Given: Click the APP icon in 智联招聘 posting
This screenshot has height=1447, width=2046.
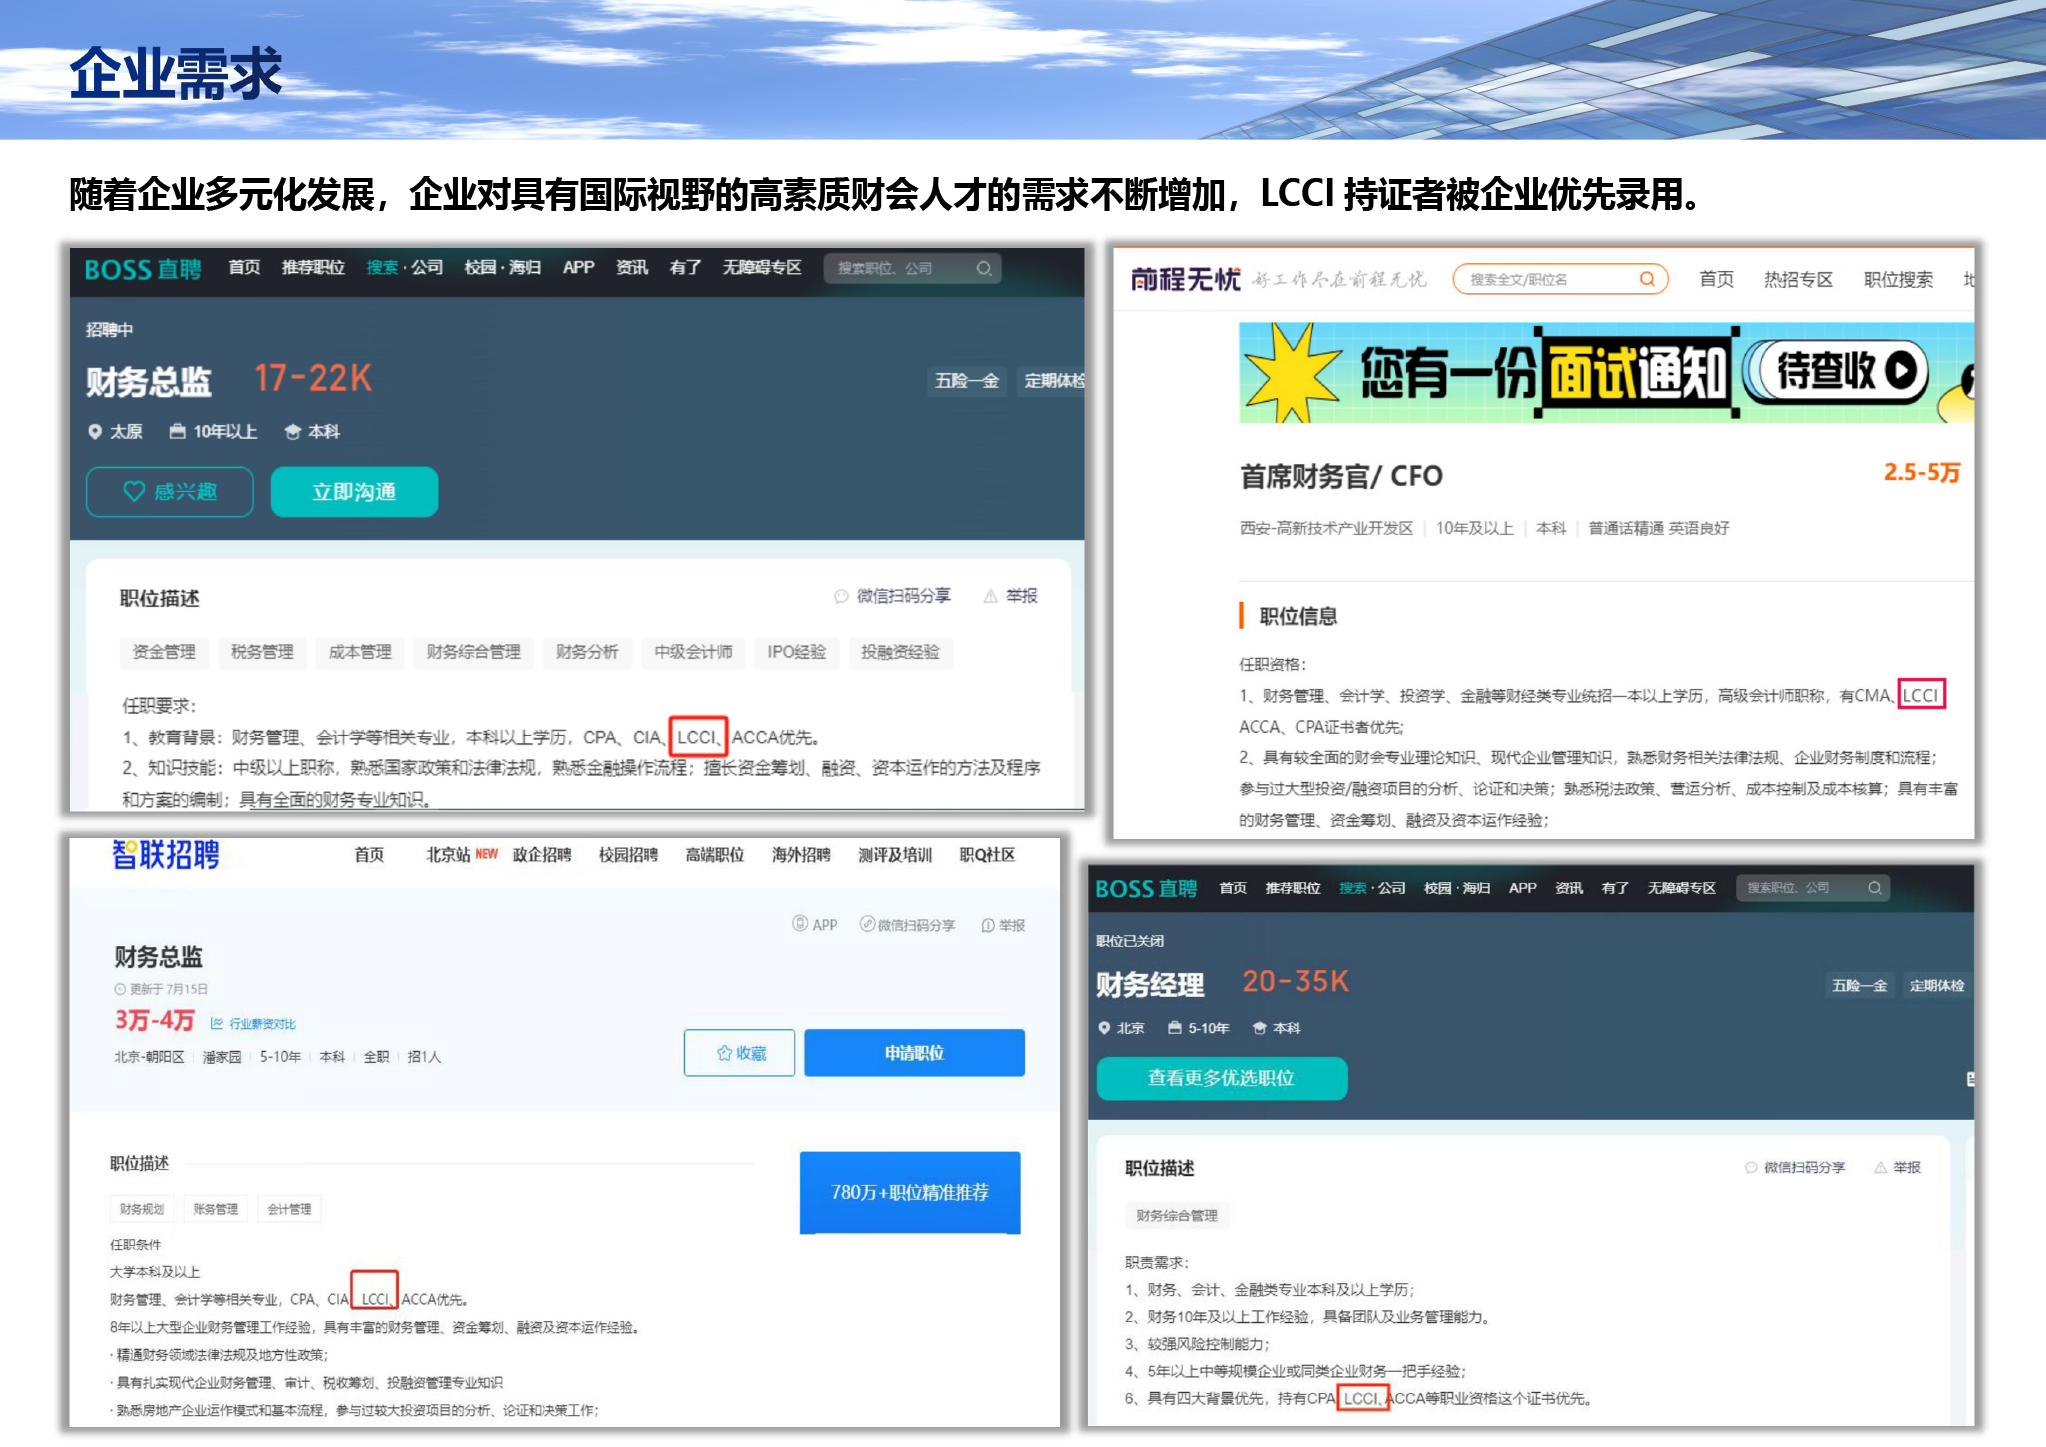Looking at the screenshot, I should (800, 924).
